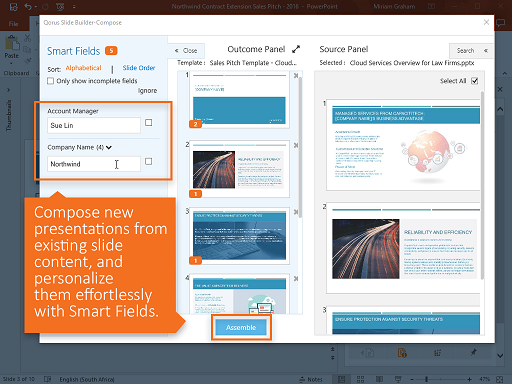Uncheck the Select All checkbox
The image size is (512, 384).
(x=475, y=81)
